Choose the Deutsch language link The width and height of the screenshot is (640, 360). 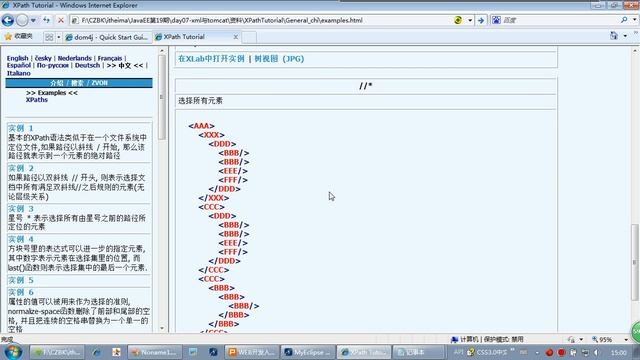point(87,65)
